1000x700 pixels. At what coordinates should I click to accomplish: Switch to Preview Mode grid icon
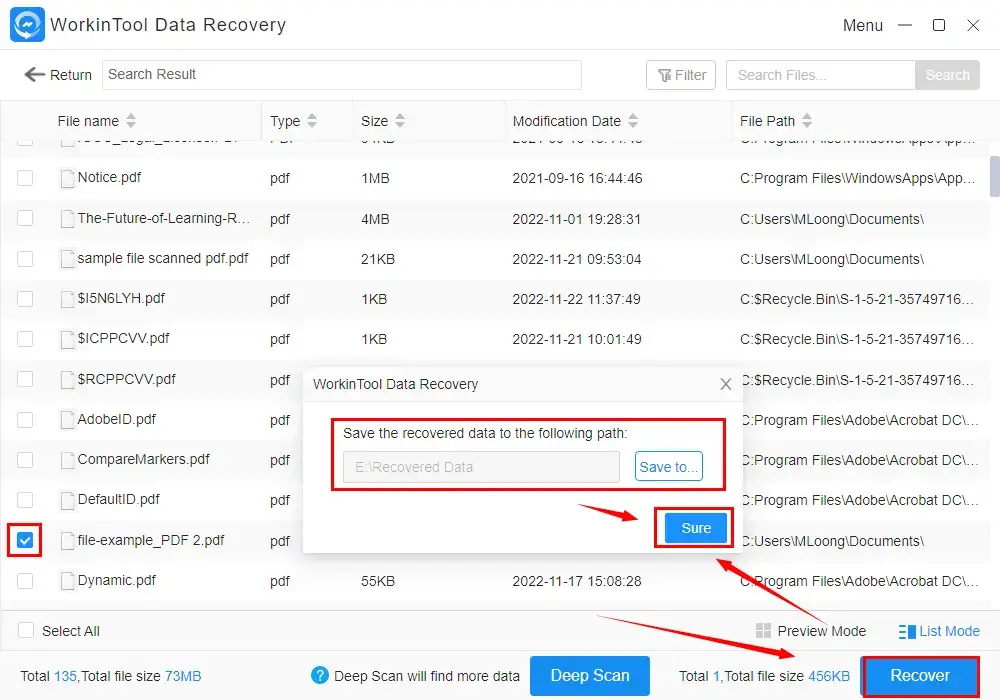click(x=763, y=631)
